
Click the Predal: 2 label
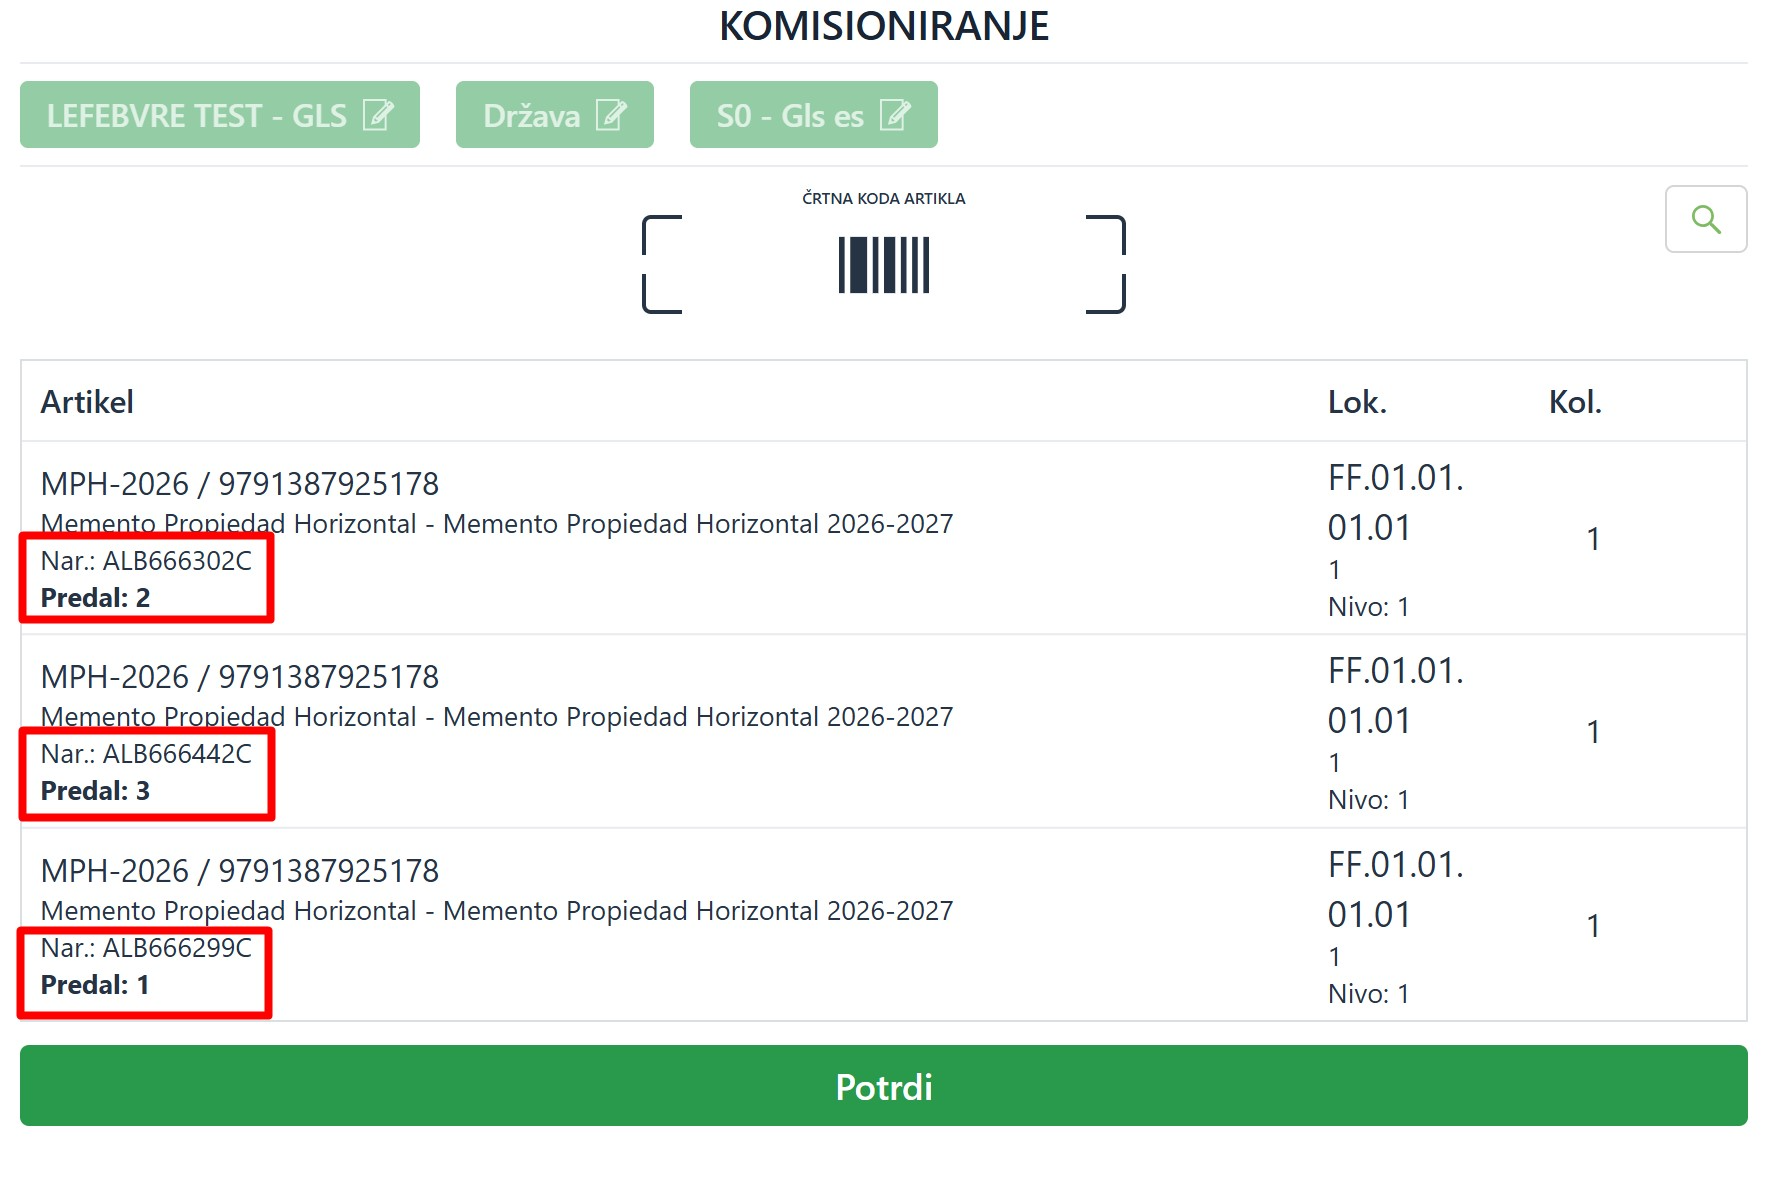[95, 598]
